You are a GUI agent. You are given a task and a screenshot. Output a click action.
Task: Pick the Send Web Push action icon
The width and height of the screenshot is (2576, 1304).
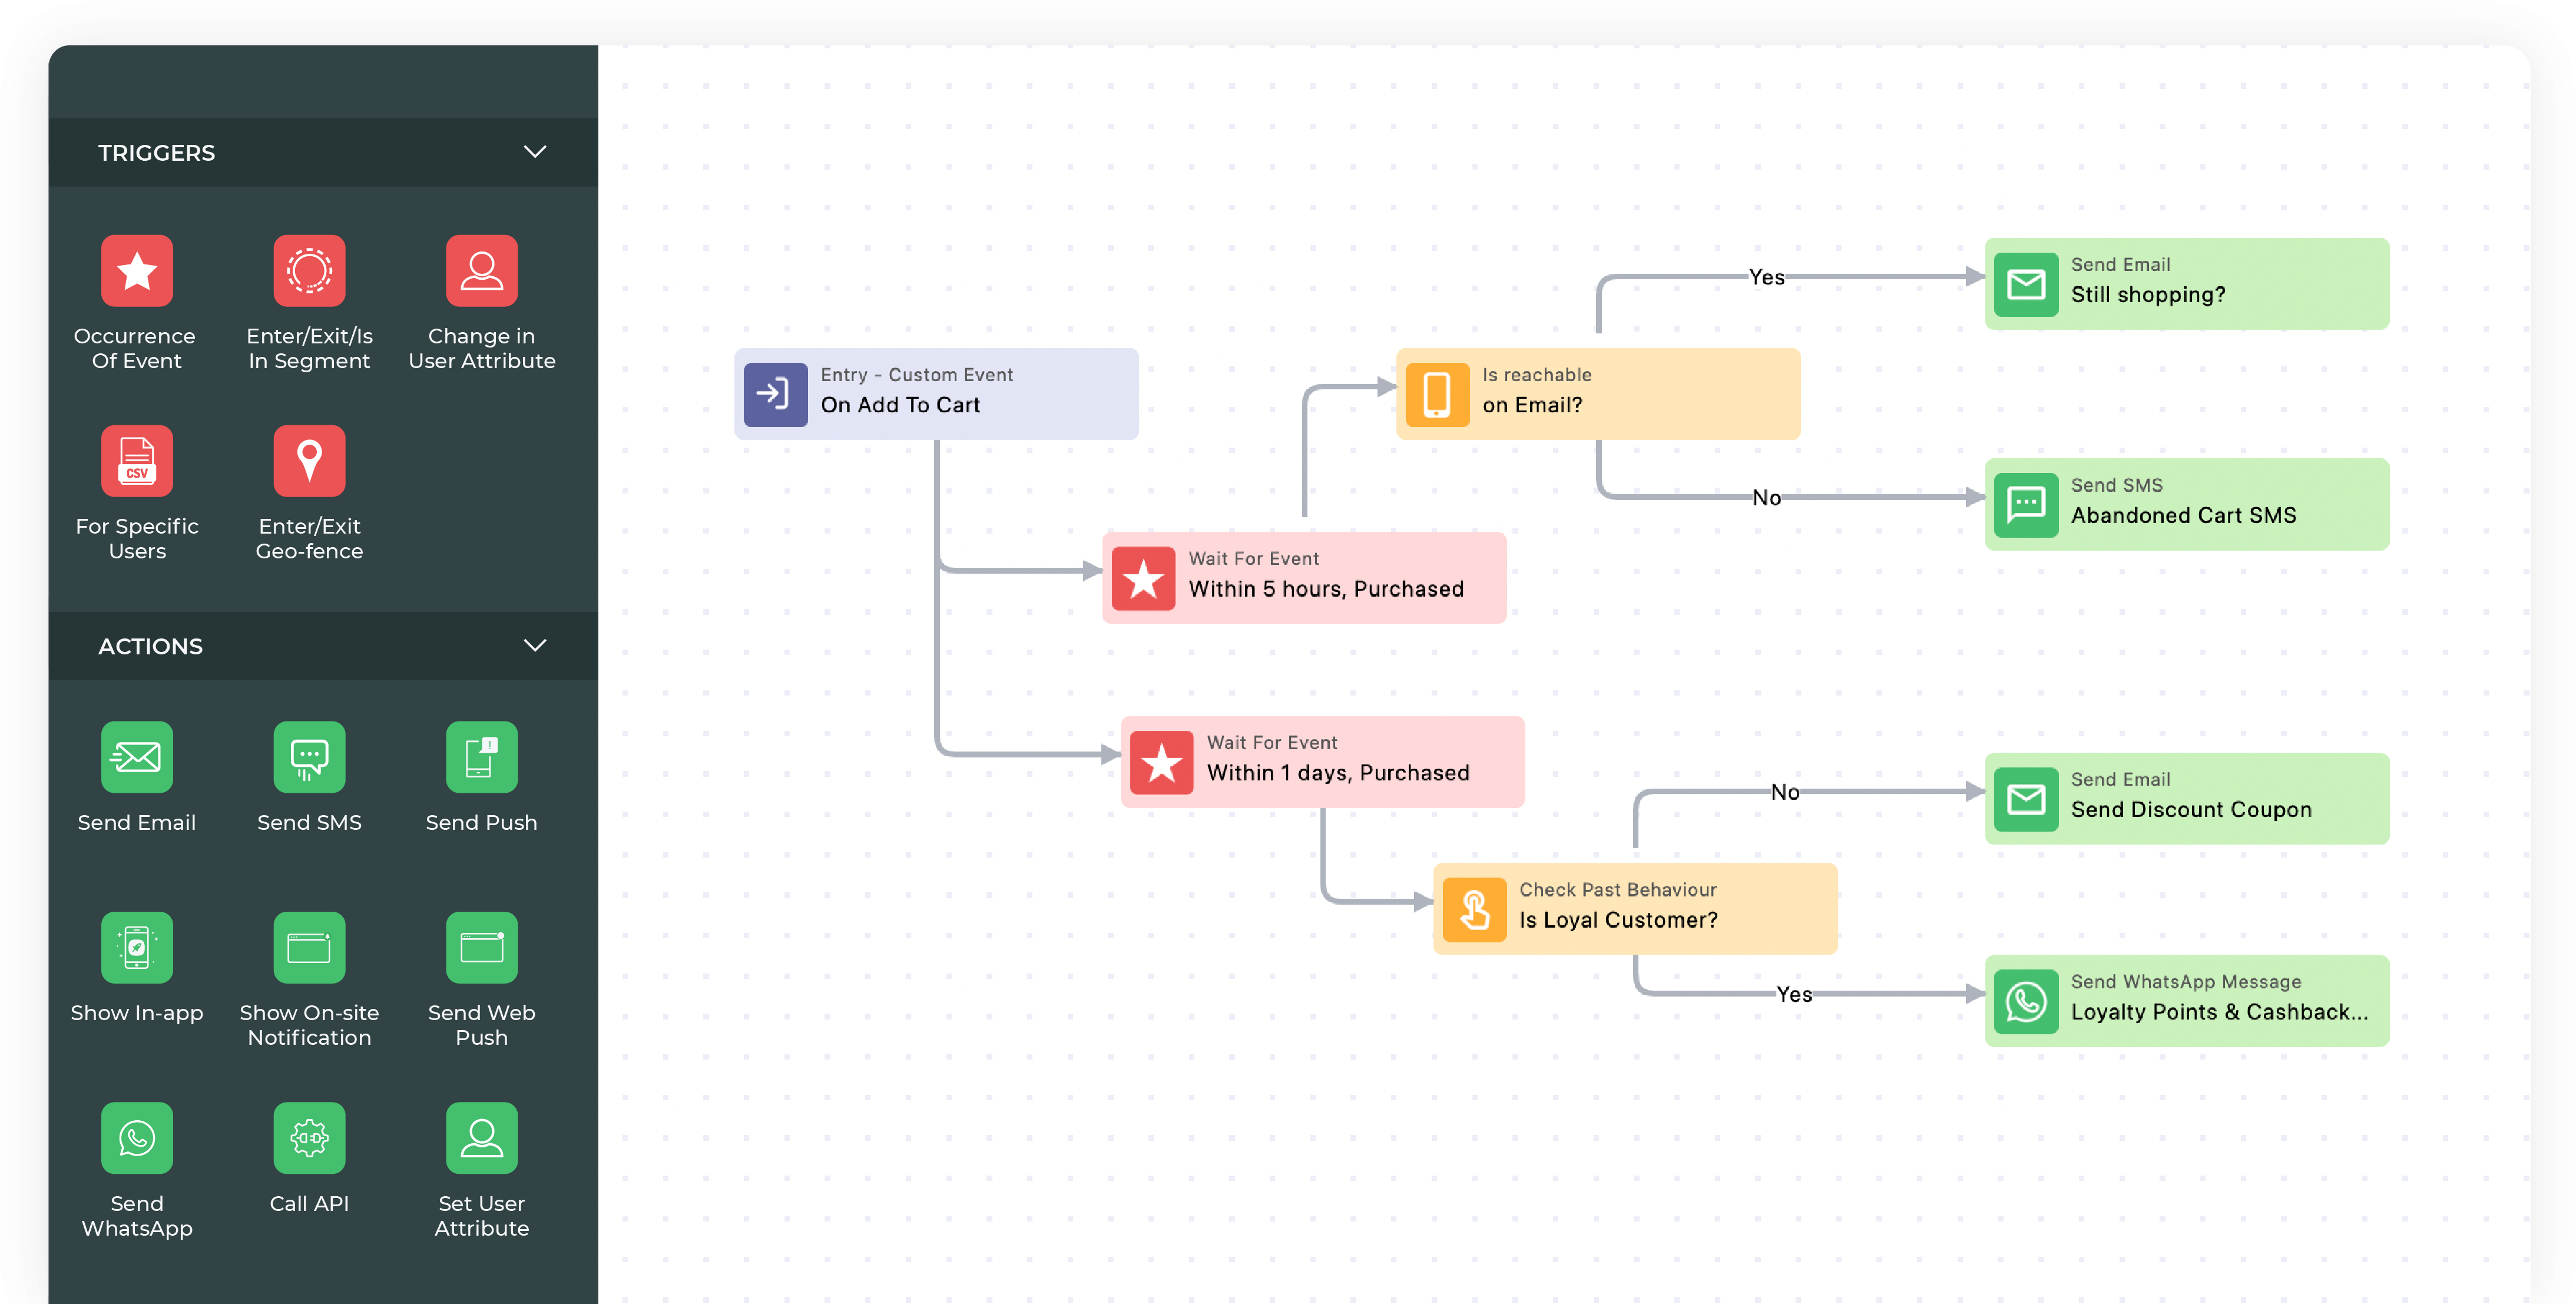[x=482, y=947]
